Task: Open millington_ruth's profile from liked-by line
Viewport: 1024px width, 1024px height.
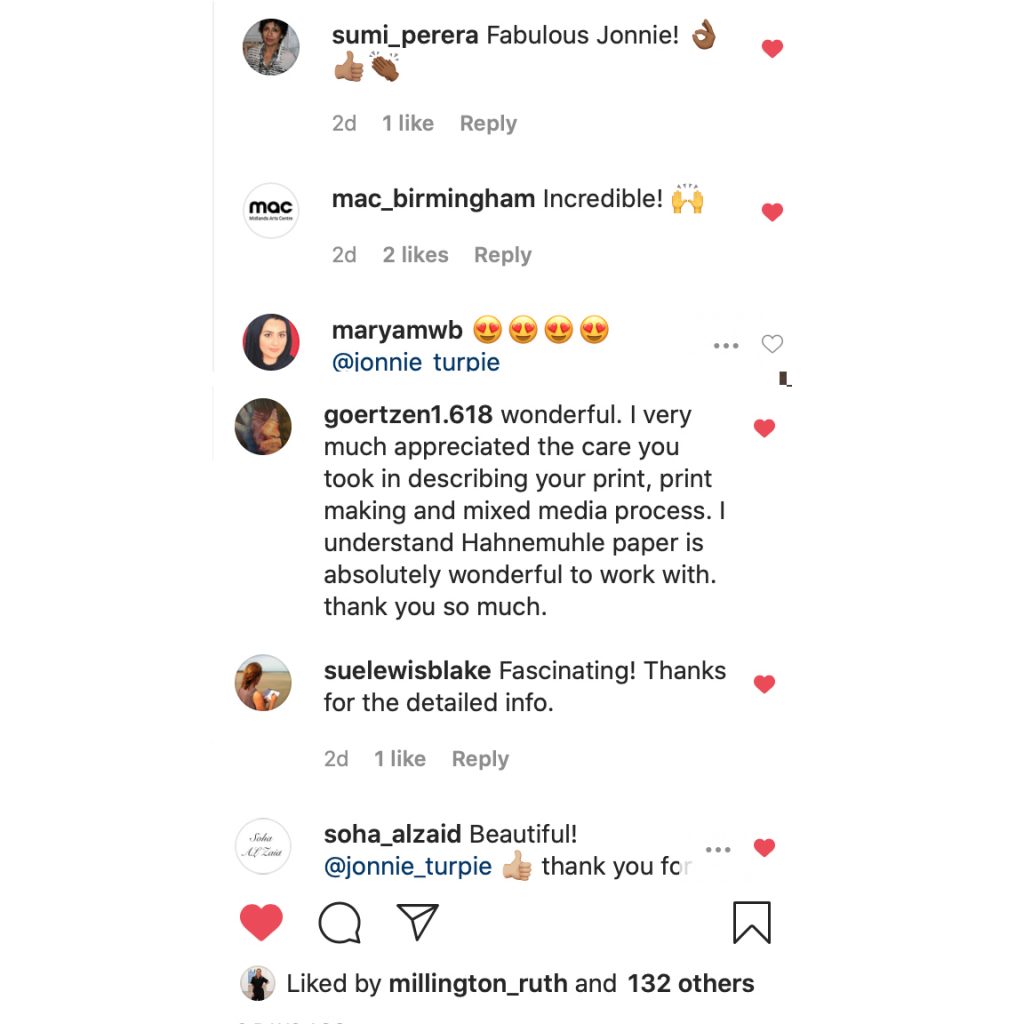Action: click(478, 984)
